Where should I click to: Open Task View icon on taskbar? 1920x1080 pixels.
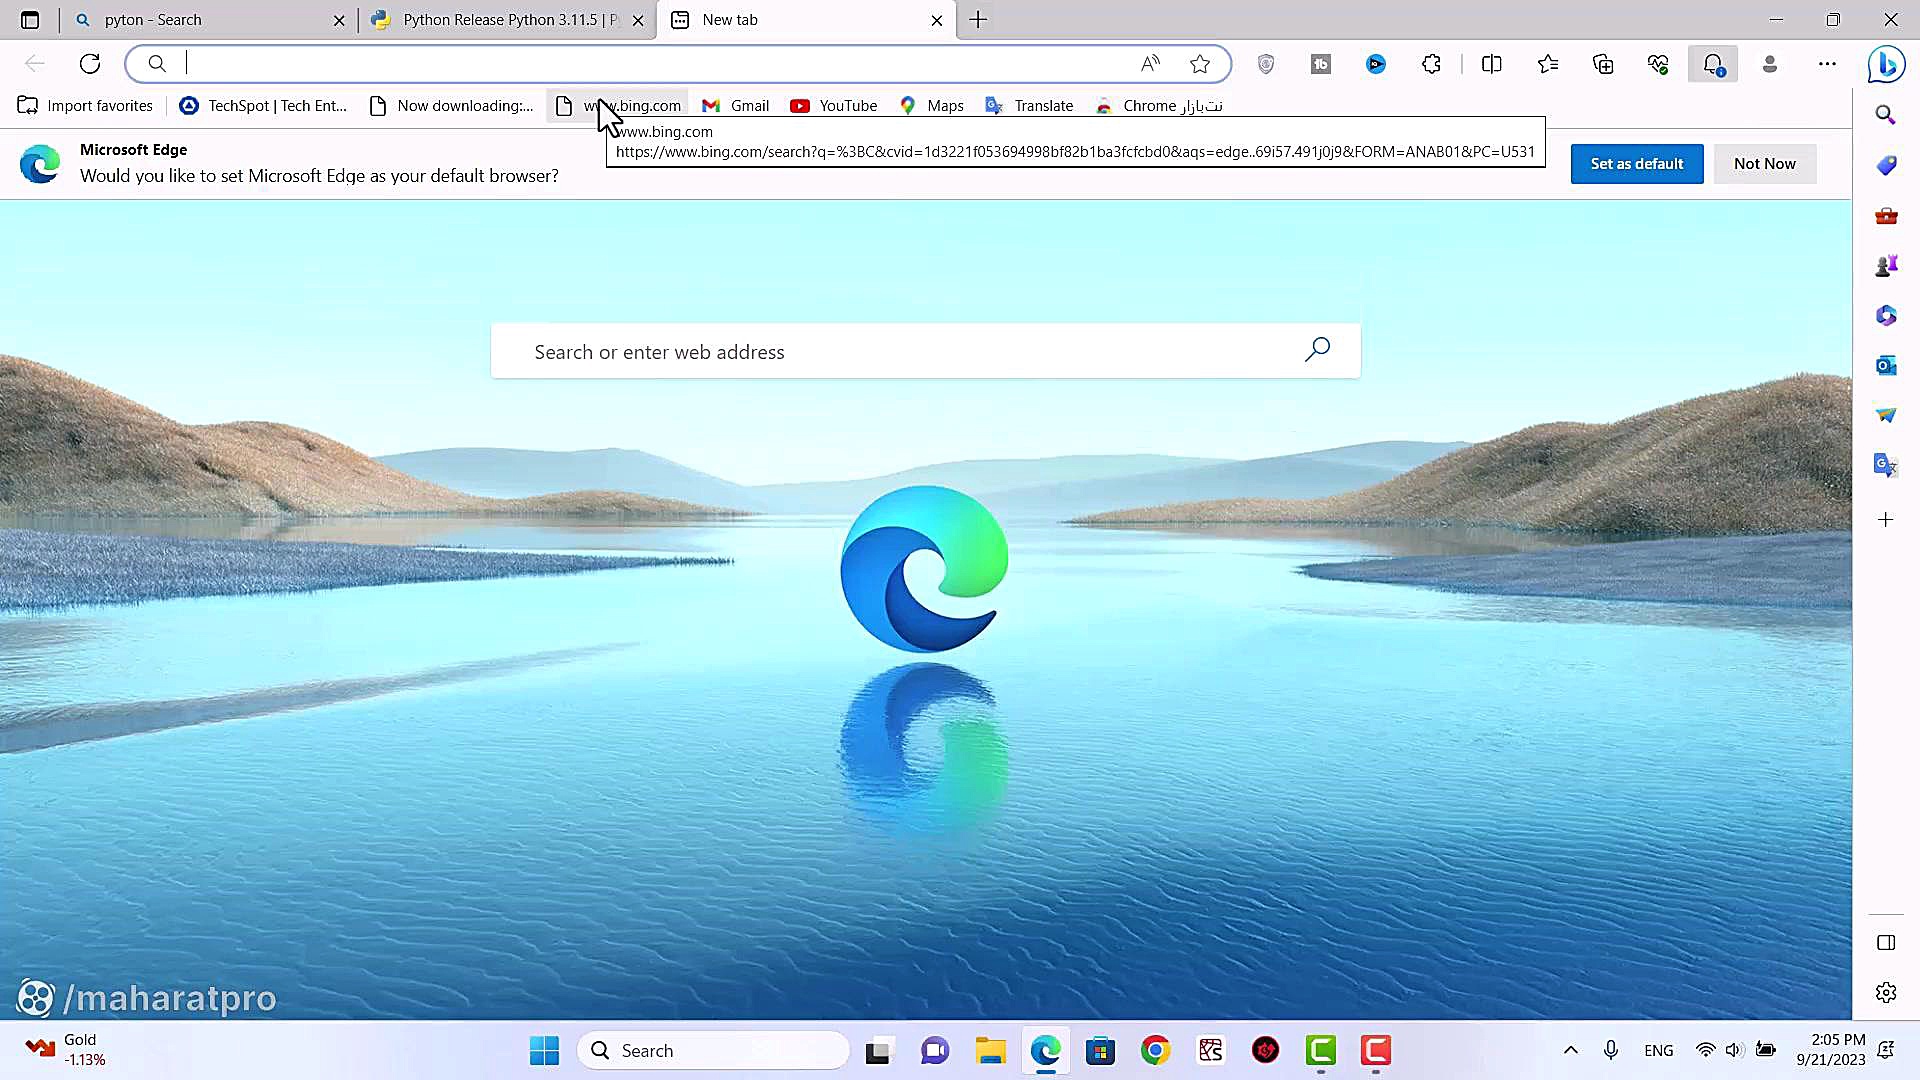(877, 1051)
